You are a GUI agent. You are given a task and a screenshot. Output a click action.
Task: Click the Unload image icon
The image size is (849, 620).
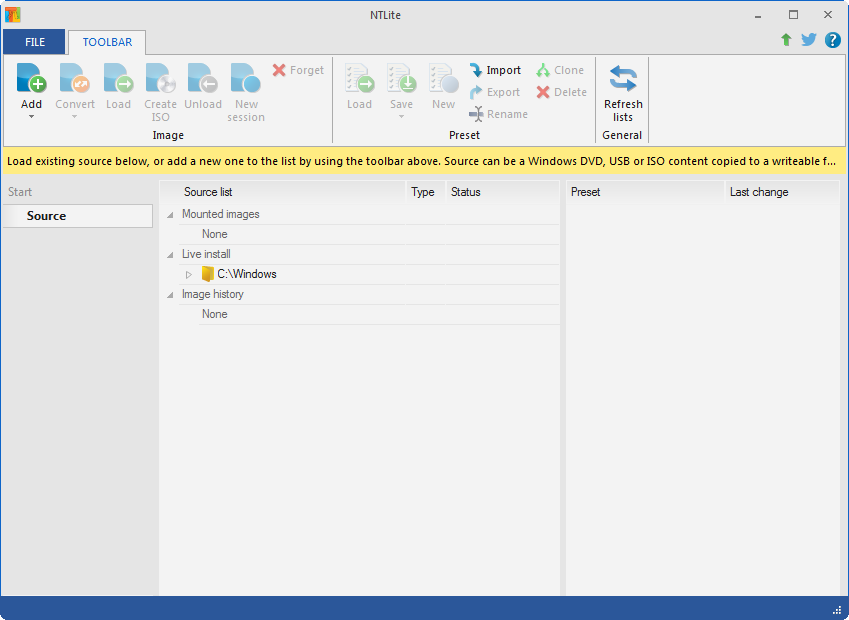tap(203, 78)
